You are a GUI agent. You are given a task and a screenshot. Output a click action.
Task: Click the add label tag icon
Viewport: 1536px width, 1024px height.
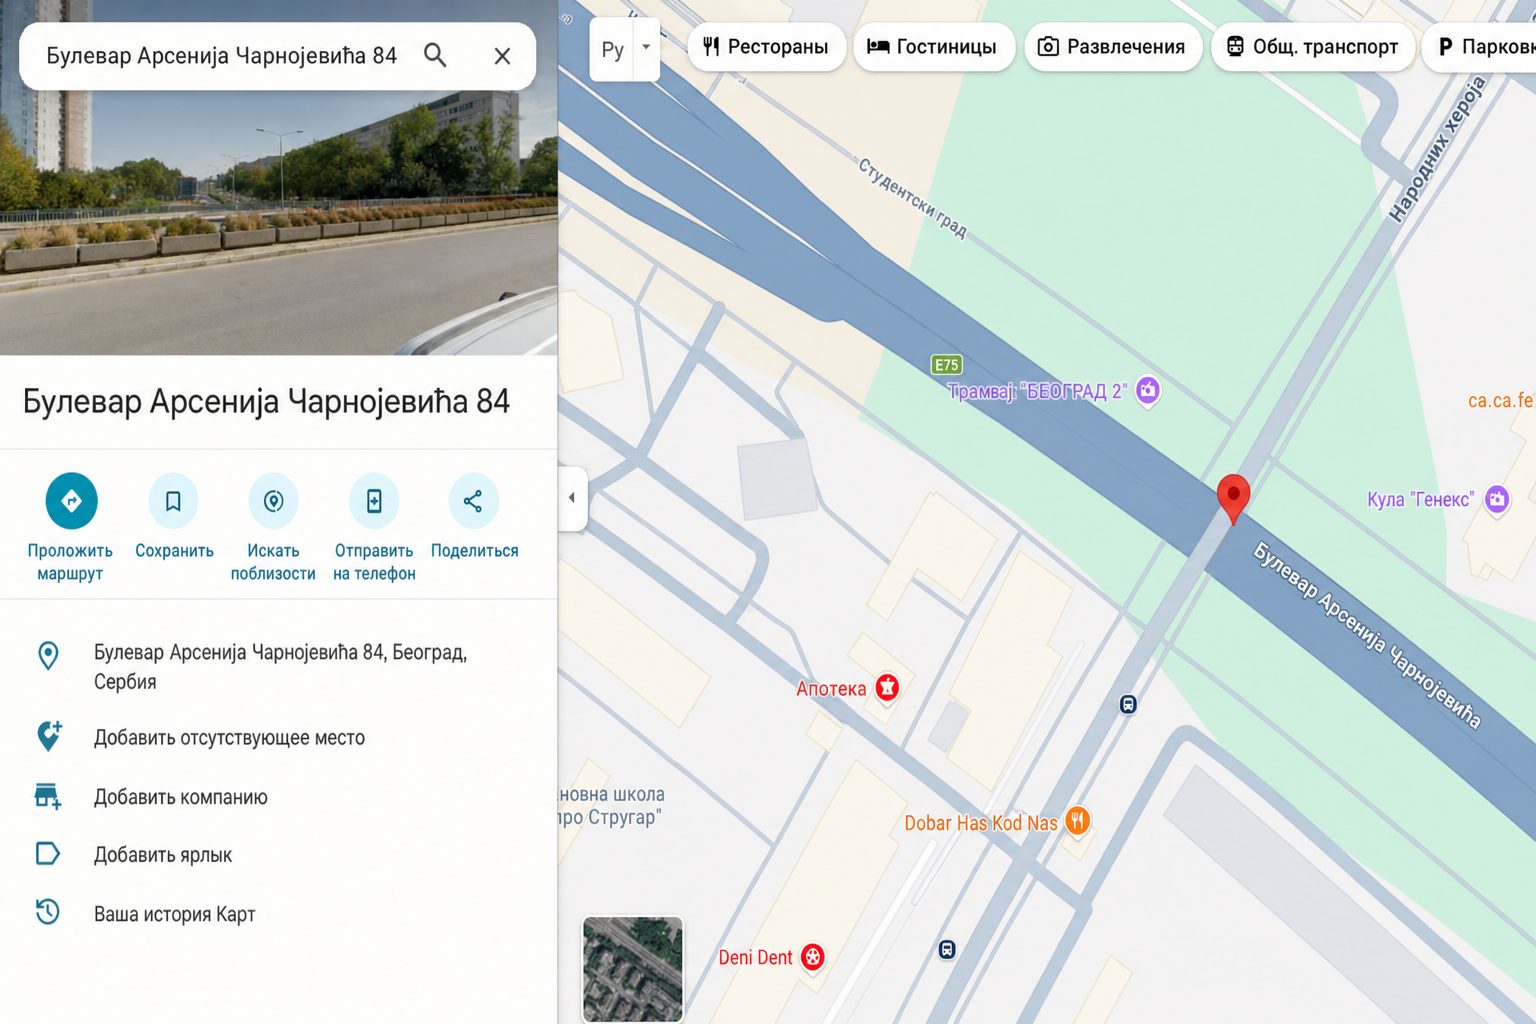[48, 854]
